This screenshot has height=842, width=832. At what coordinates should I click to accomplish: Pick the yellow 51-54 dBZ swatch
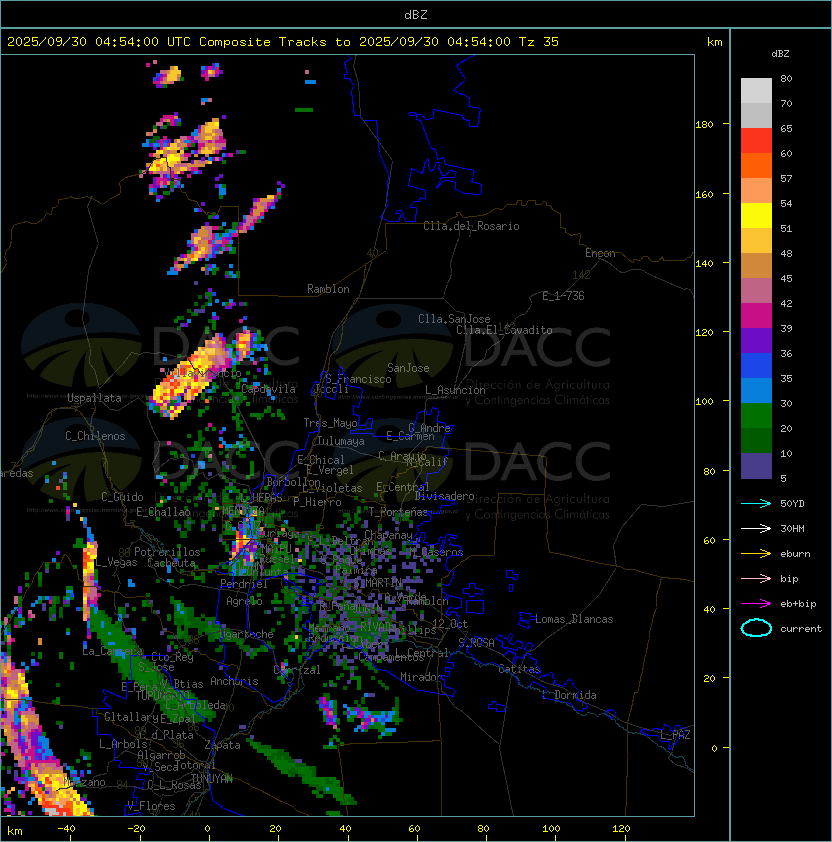pos(756,216)
